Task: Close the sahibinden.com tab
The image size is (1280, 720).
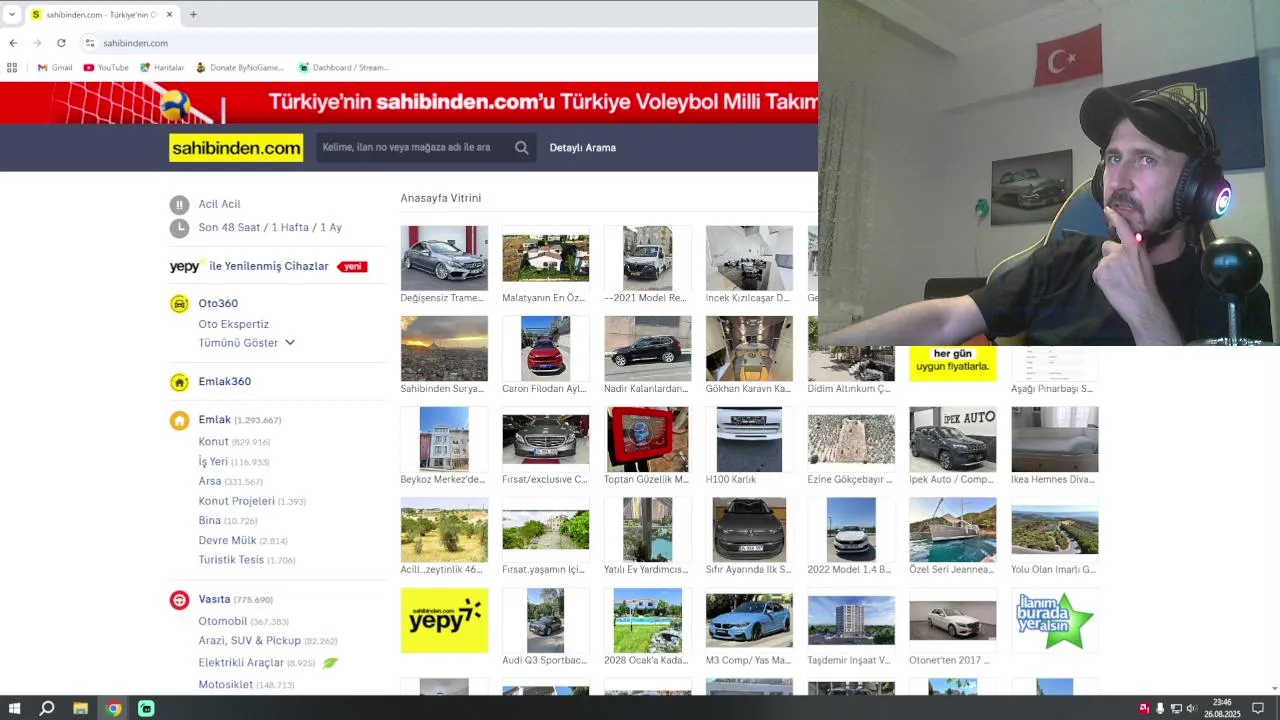Action: 169,15
